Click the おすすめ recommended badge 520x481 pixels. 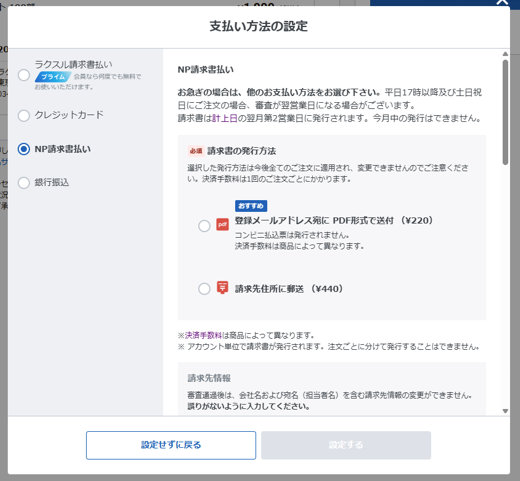251,206
